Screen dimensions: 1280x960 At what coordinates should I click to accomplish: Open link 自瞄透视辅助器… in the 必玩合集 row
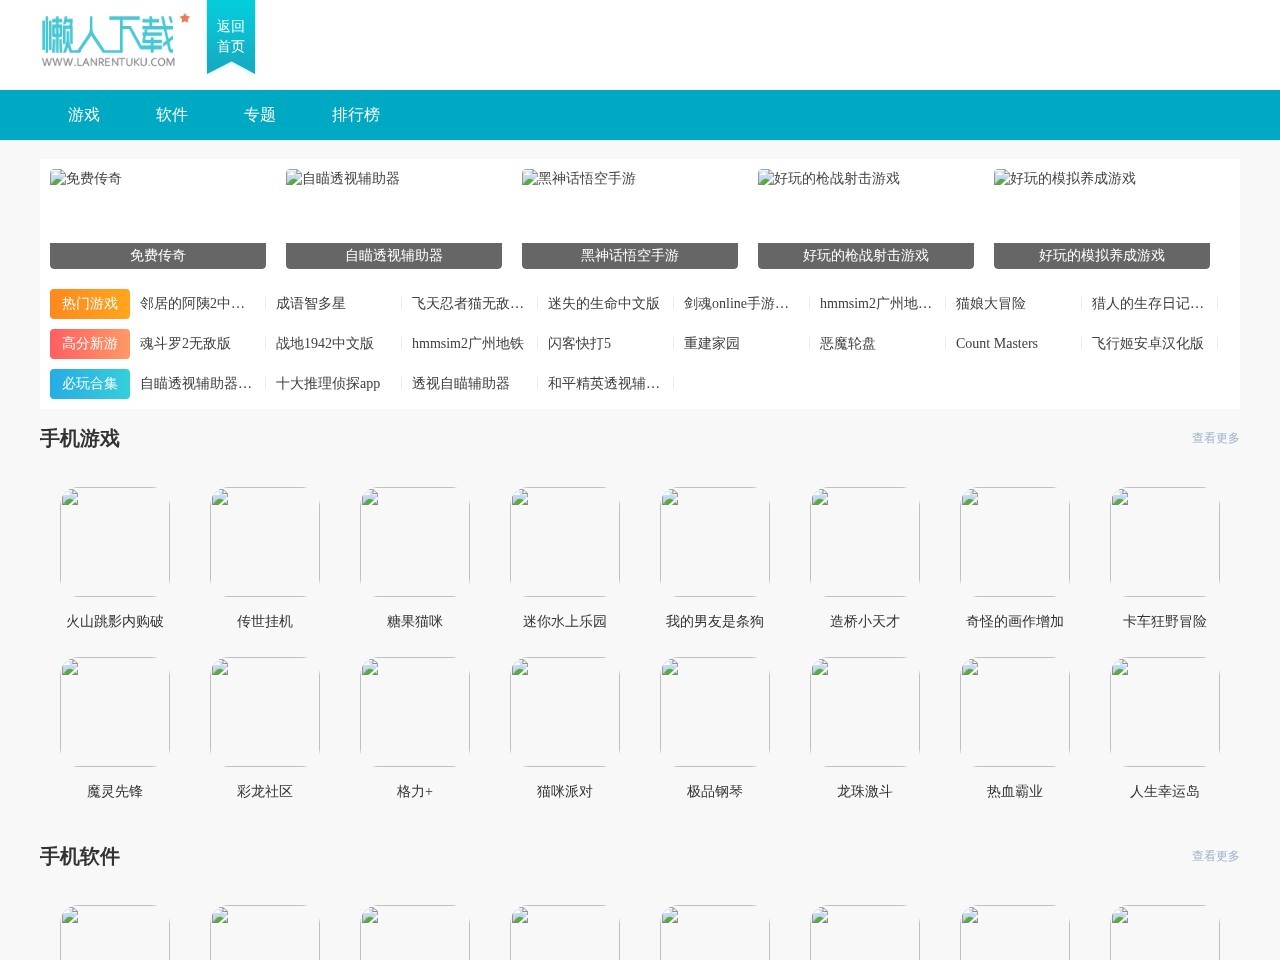coord(196,384)
